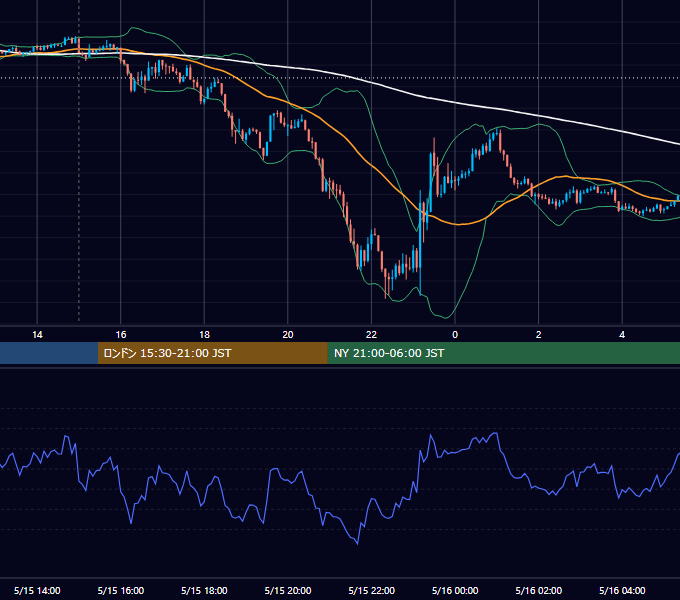Click the blue session bar before London
The width and height of the screenshot is (680, 600).
click(x=49, y=353)
